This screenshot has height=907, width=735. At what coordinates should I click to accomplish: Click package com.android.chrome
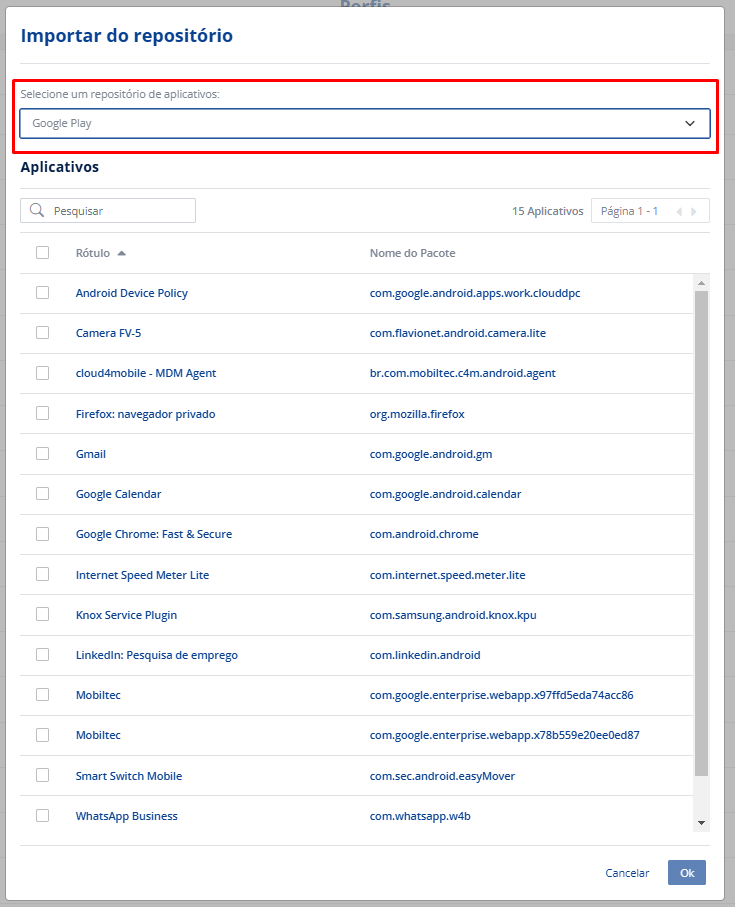[424, 534]
